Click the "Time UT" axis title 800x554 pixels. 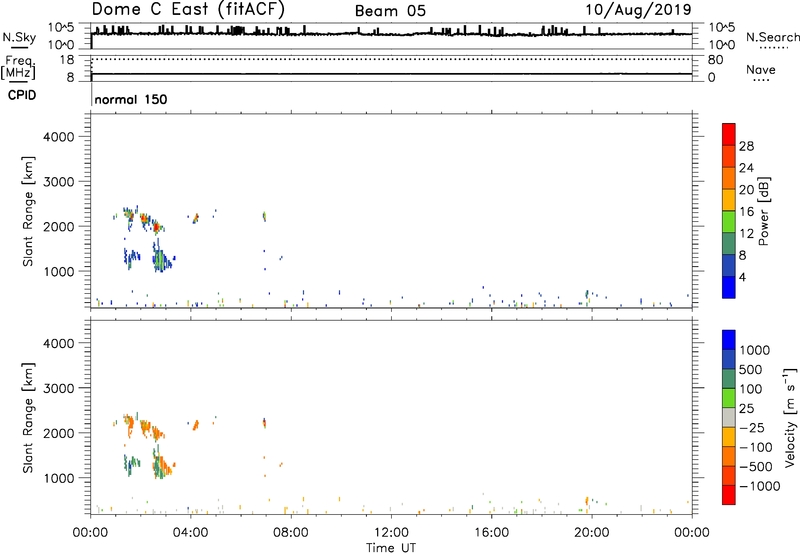(x=391, y=548)
